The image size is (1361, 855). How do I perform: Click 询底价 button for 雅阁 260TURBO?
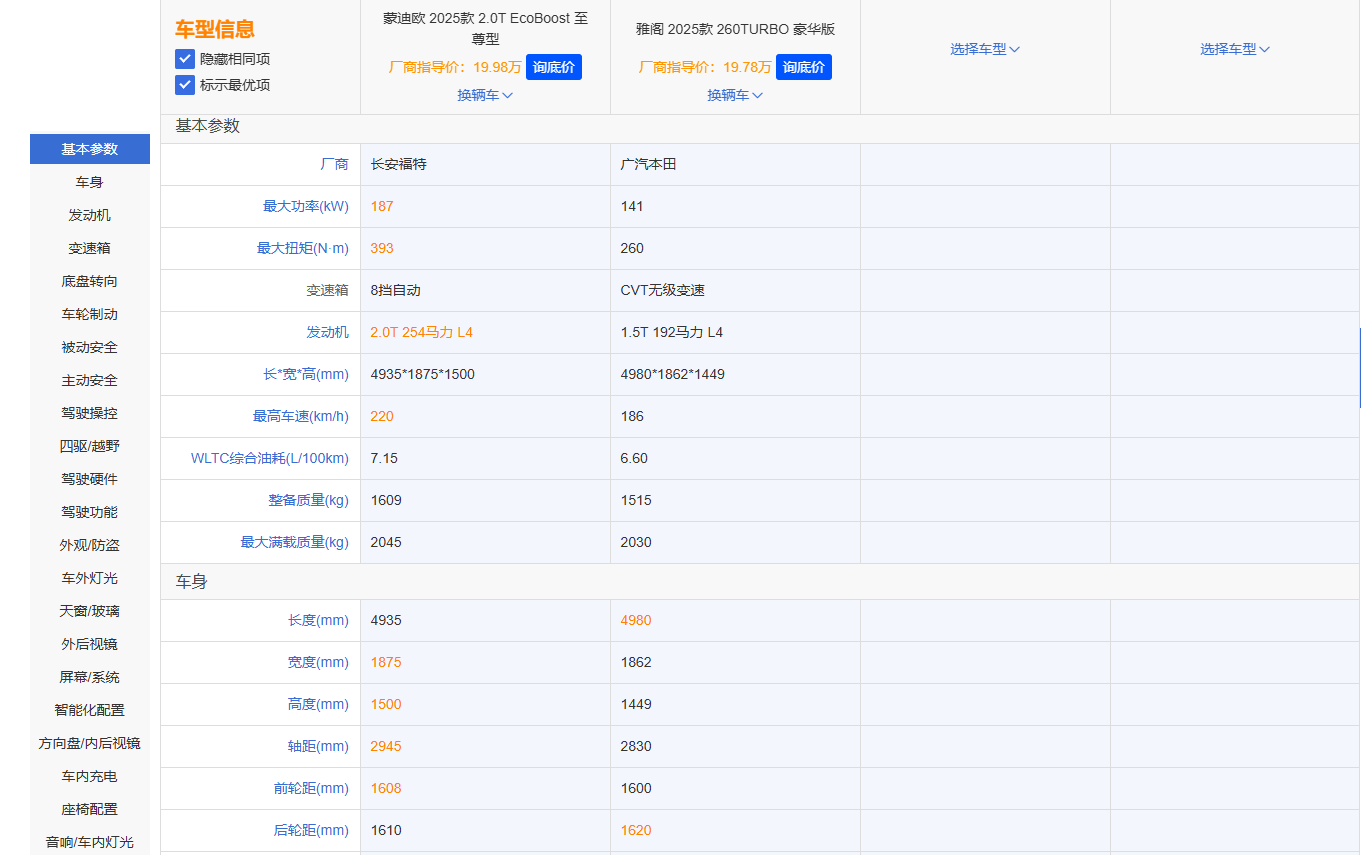point(803,67)
